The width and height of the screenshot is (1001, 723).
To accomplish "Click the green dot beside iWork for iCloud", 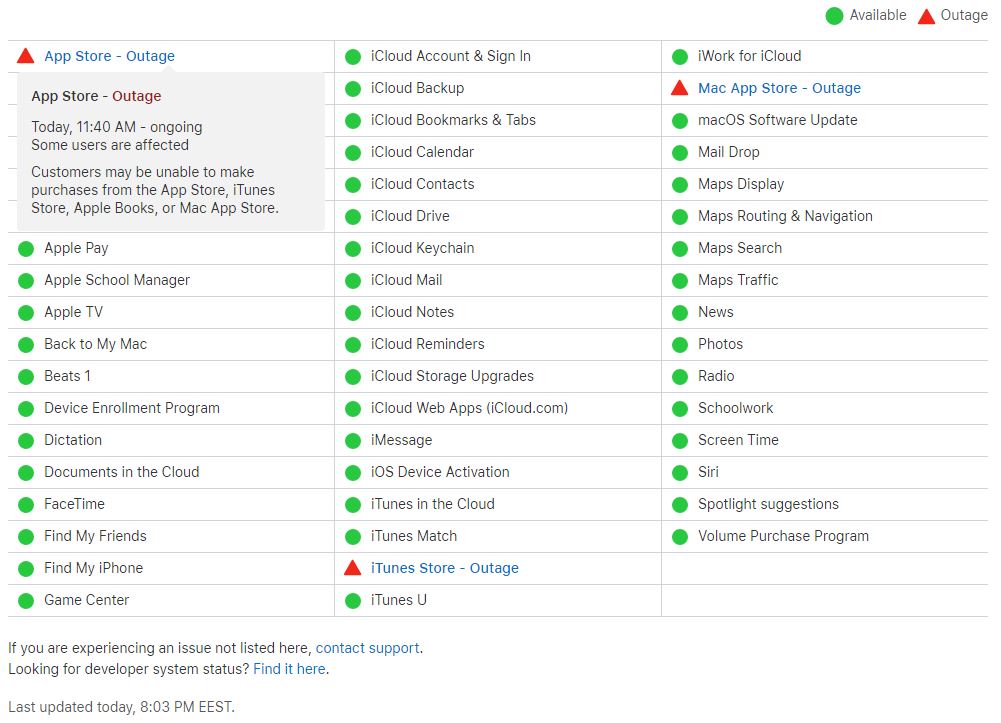I will [680, 57].
